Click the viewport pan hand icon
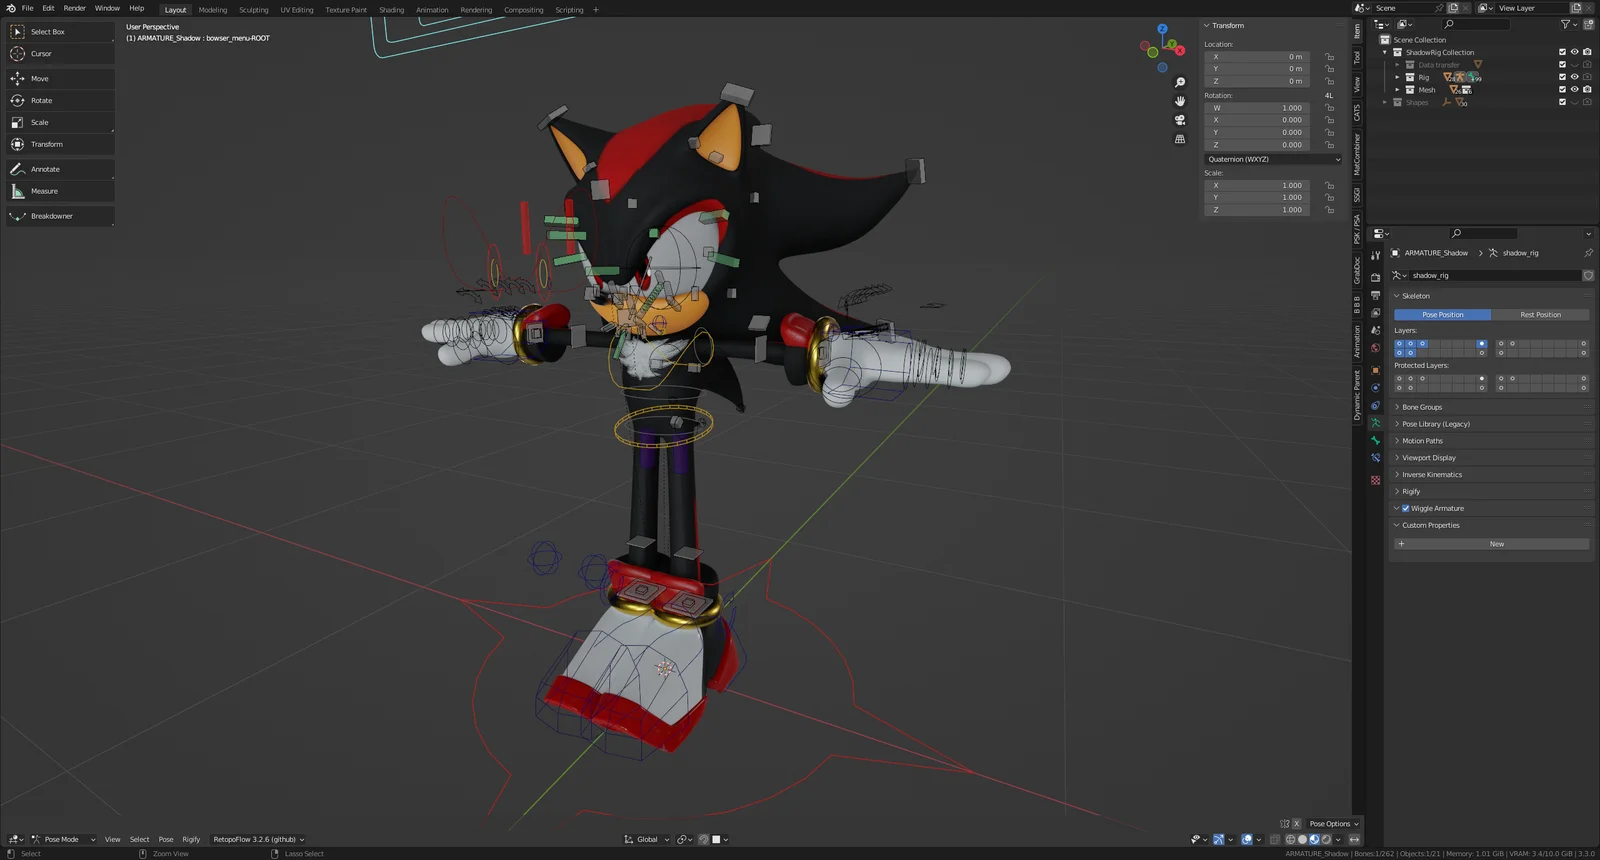 [1180, 101]
